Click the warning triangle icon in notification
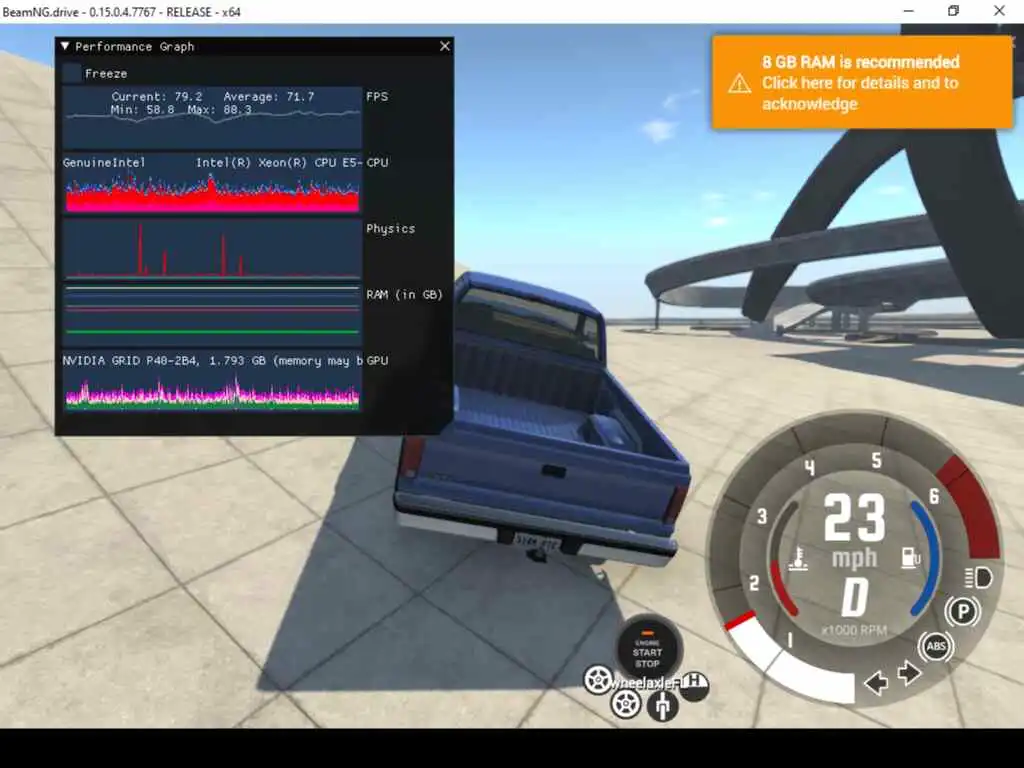This screenshot has width=1024, height=768. (x=739, y=84)
